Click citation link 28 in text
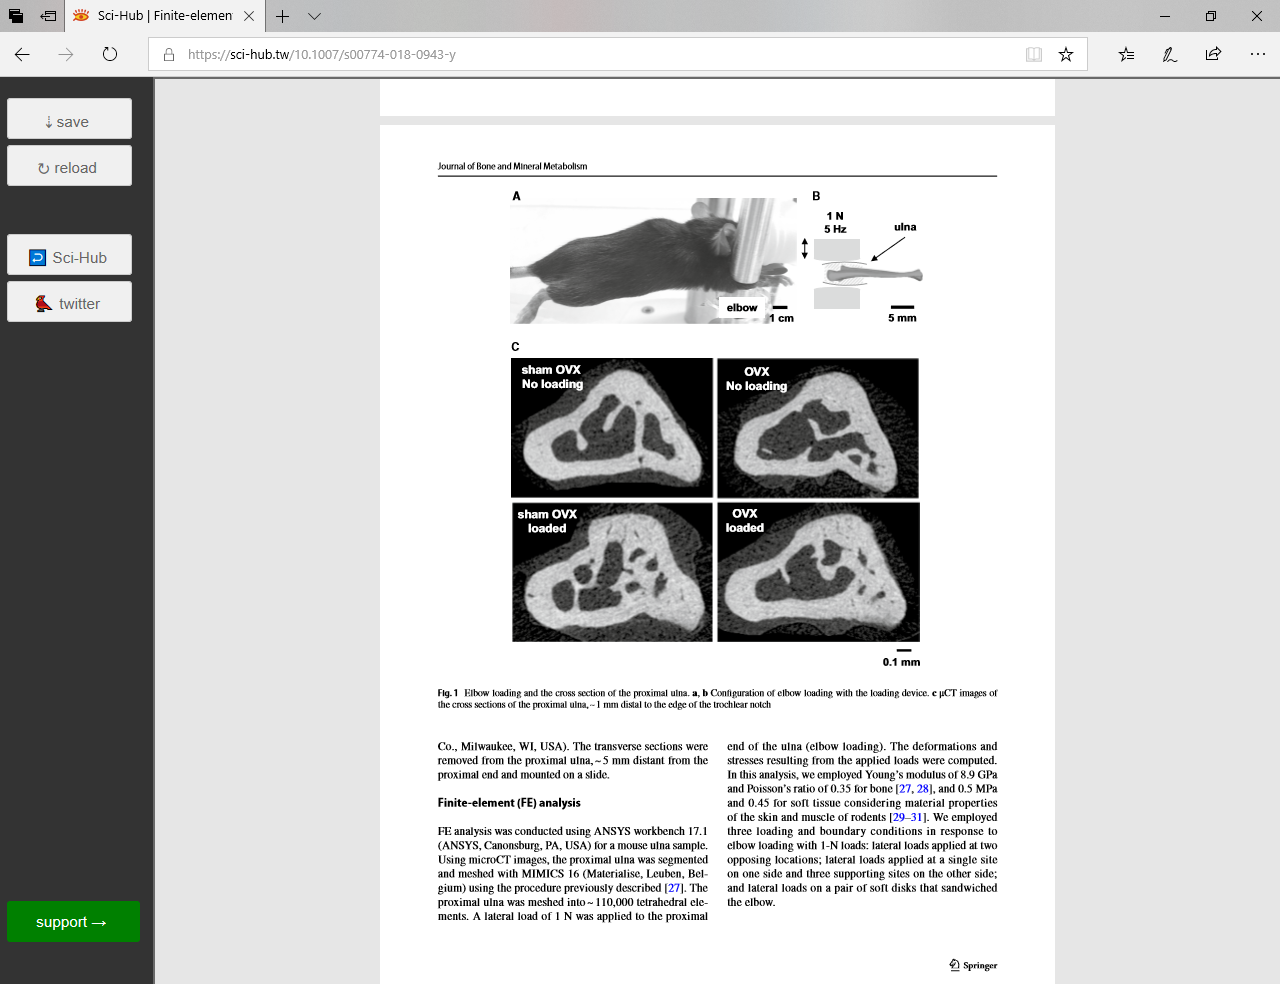1280x984 pixels. click(x=923, y=789)
